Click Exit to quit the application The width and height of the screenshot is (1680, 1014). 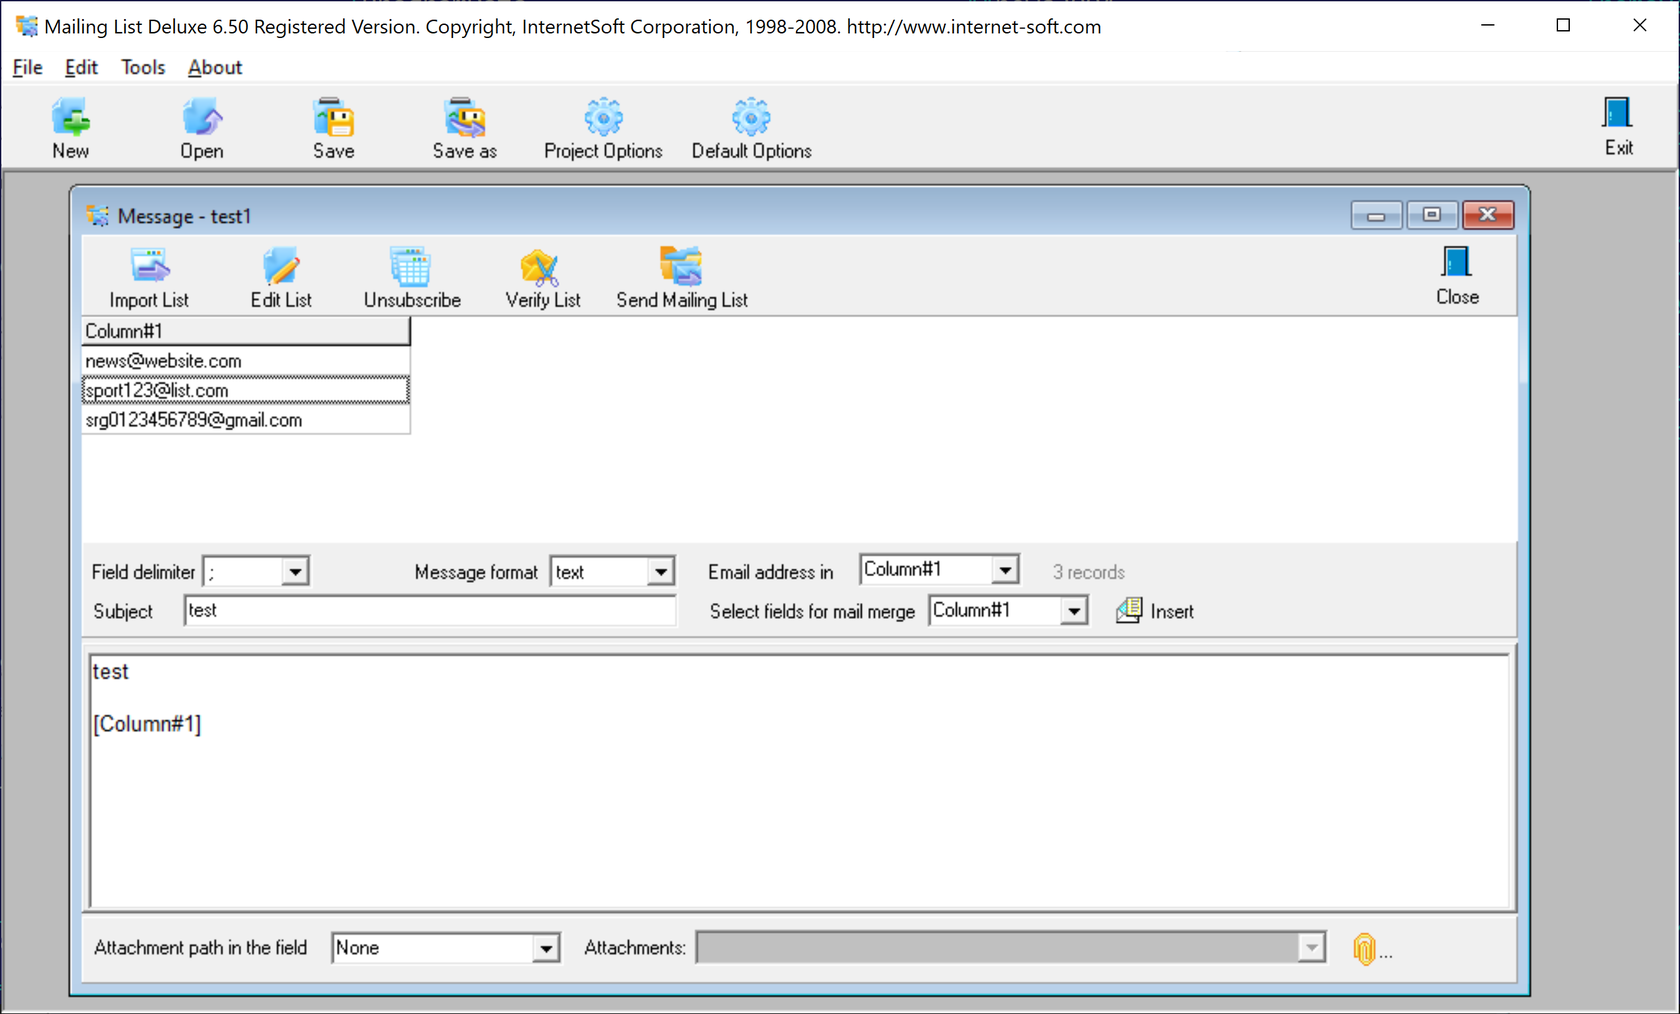(x=1618, y=127)
